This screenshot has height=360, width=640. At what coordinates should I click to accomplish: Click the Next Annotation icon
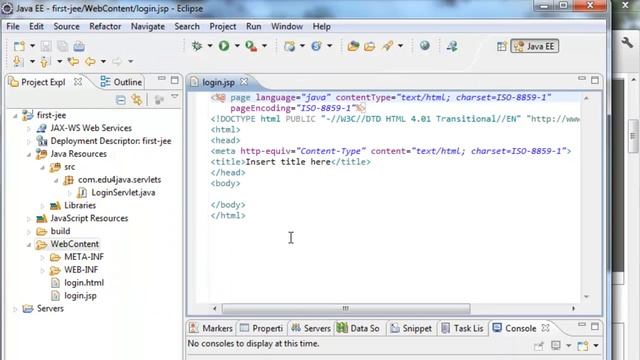(x=18, y=62)
